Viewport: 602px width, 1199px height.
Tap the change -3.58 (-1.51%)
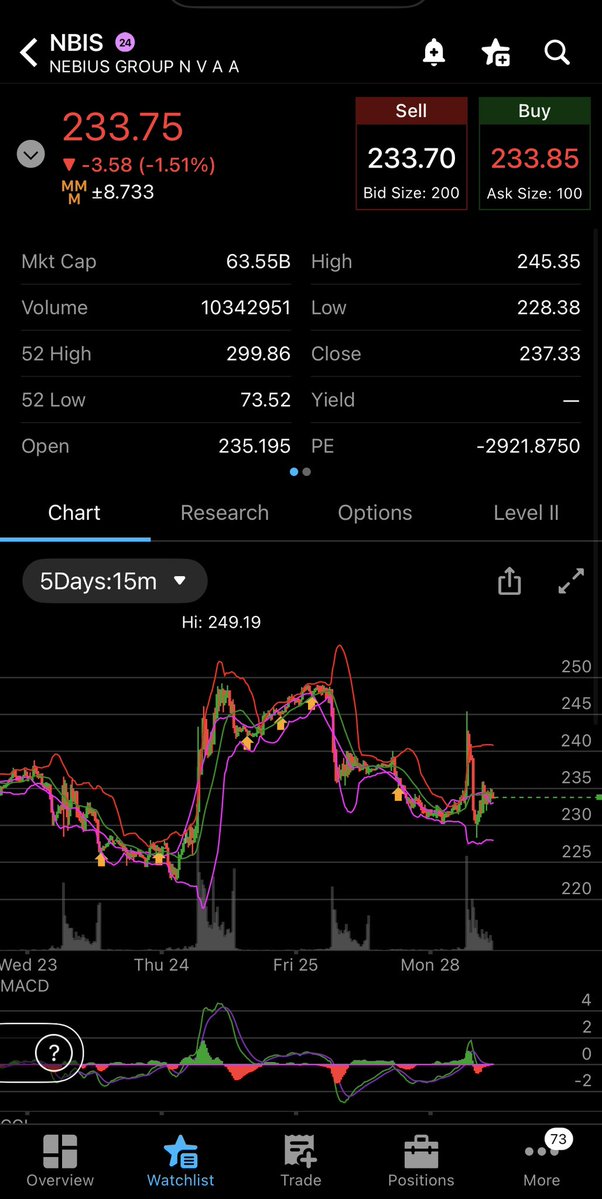coord(138,164)
